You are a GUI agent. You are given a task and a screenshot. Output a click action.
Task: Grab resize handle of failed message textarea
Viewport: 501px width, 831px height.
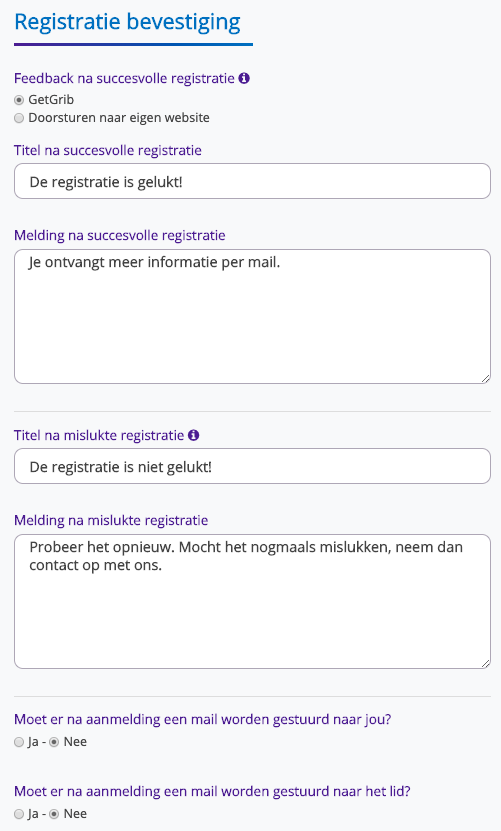[486, 664]
